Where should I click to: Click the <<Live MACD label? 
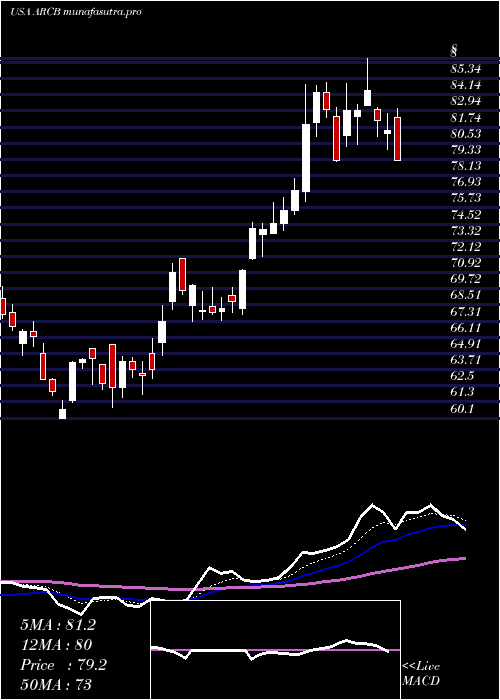[x=421, y=674]
